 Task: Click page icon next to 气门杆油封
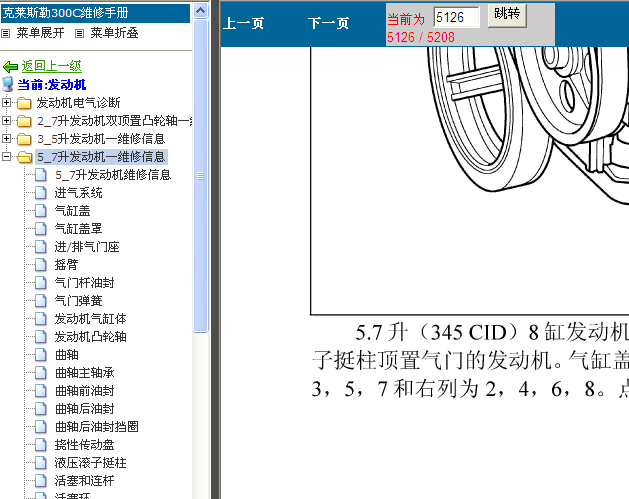41,283
